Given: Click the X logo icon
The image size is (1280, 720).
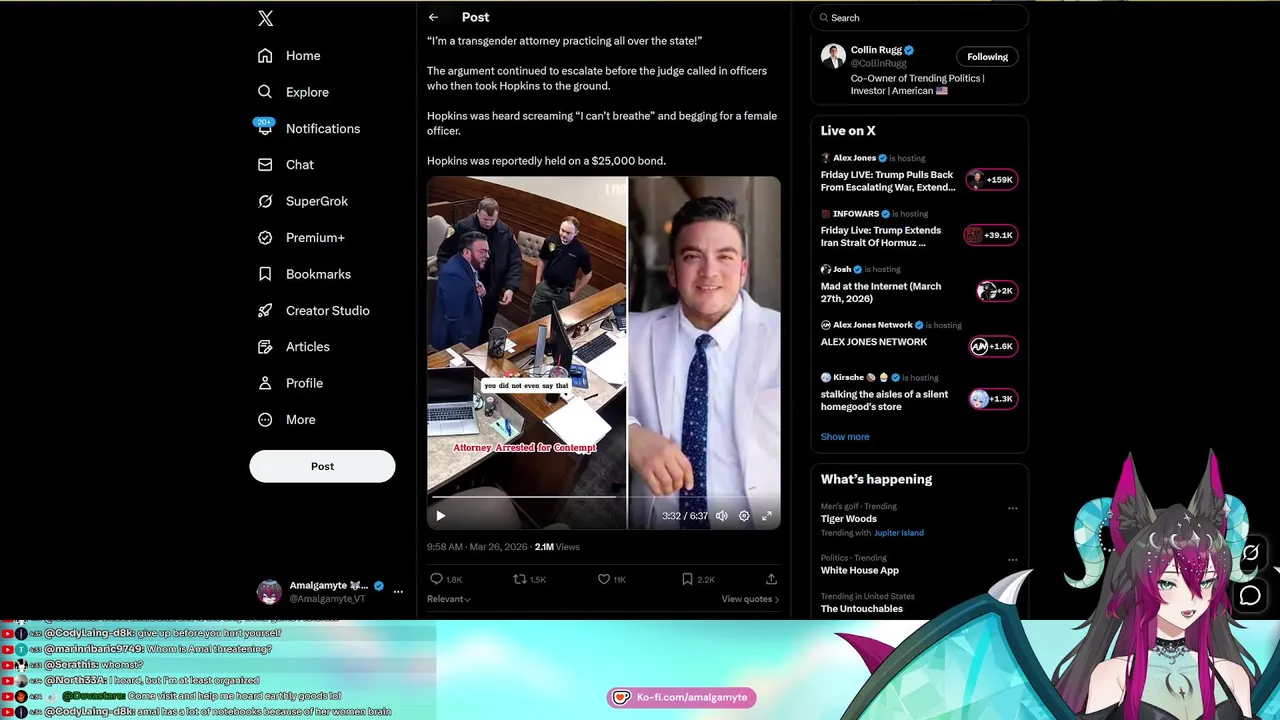Looking at the screenshot, I should (265, 18).
